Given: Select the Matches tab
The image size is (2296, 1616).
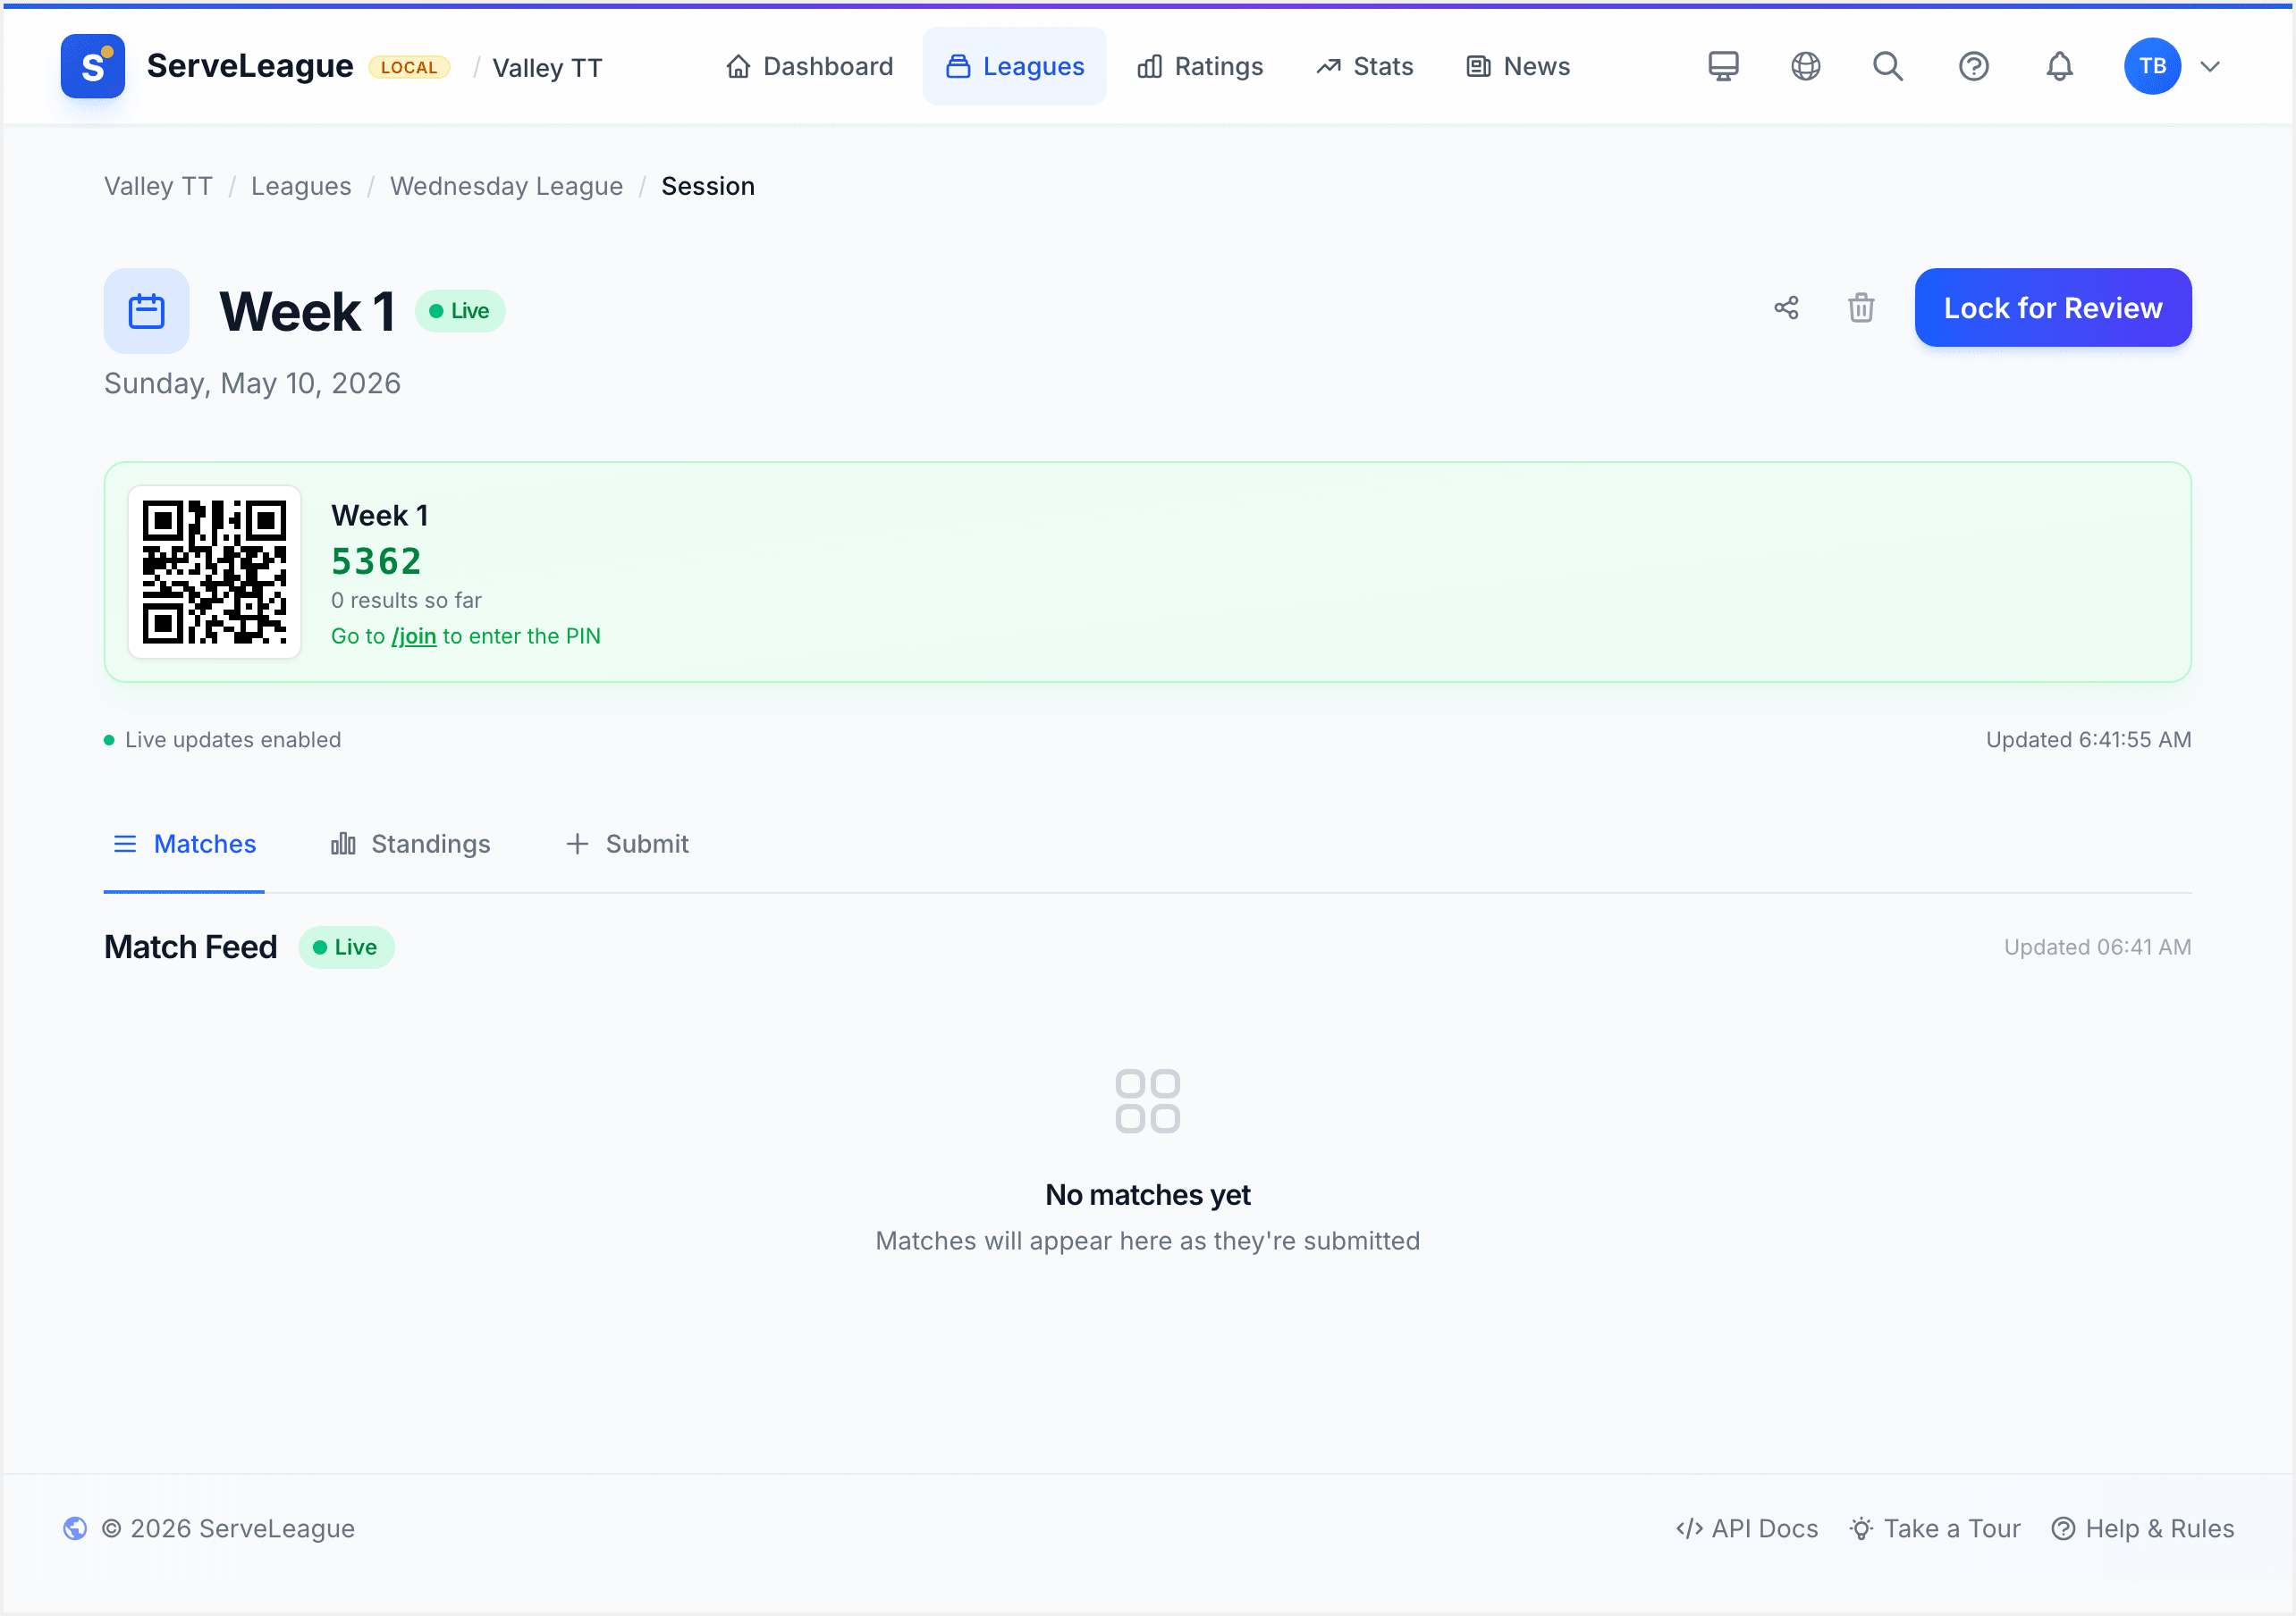Looking at the screenshot, I should click(185, 844).
